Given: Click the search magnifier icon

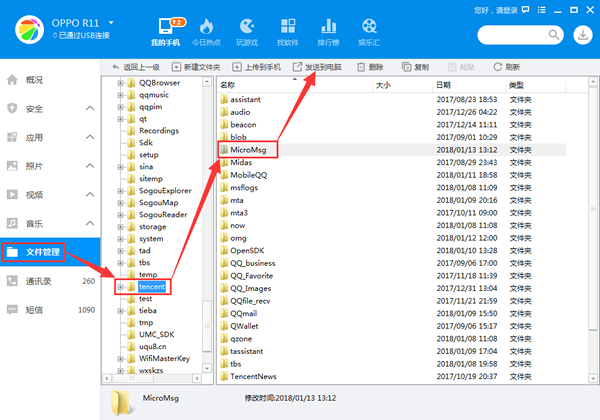Looking at the screenshot, I should (x=554, y=35).
